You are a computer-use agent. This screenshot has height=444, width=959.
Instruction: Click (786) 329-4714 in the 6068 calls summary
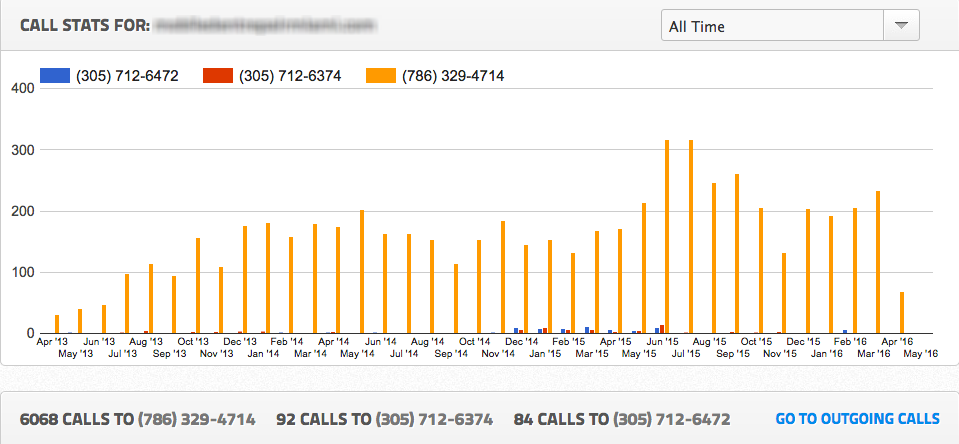[197, 419]
